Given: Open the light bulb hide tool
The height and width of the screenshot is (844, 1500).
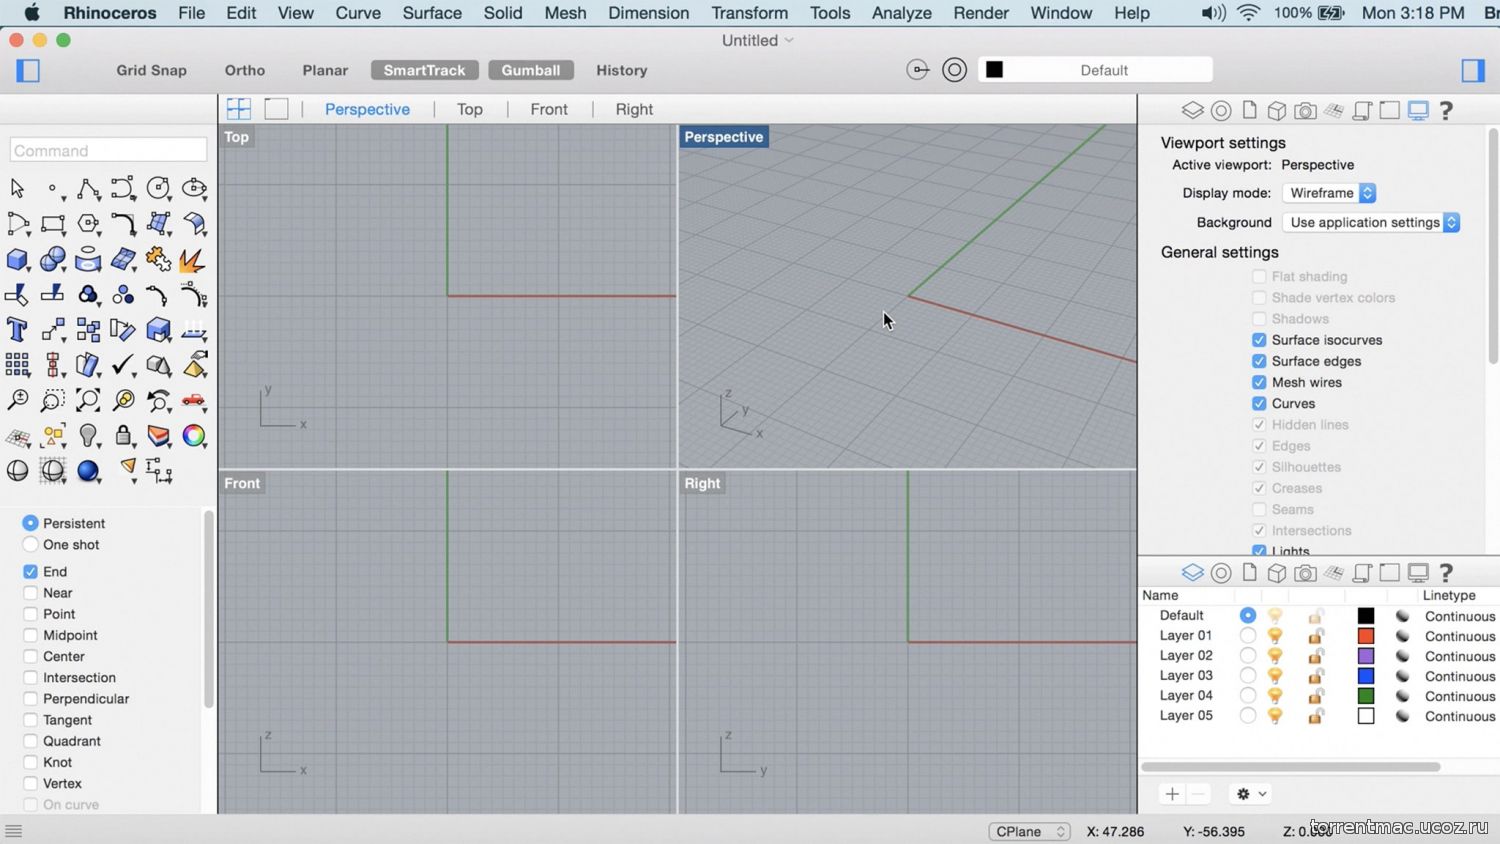Looking at the screenshot, I should tap(88, 436).
